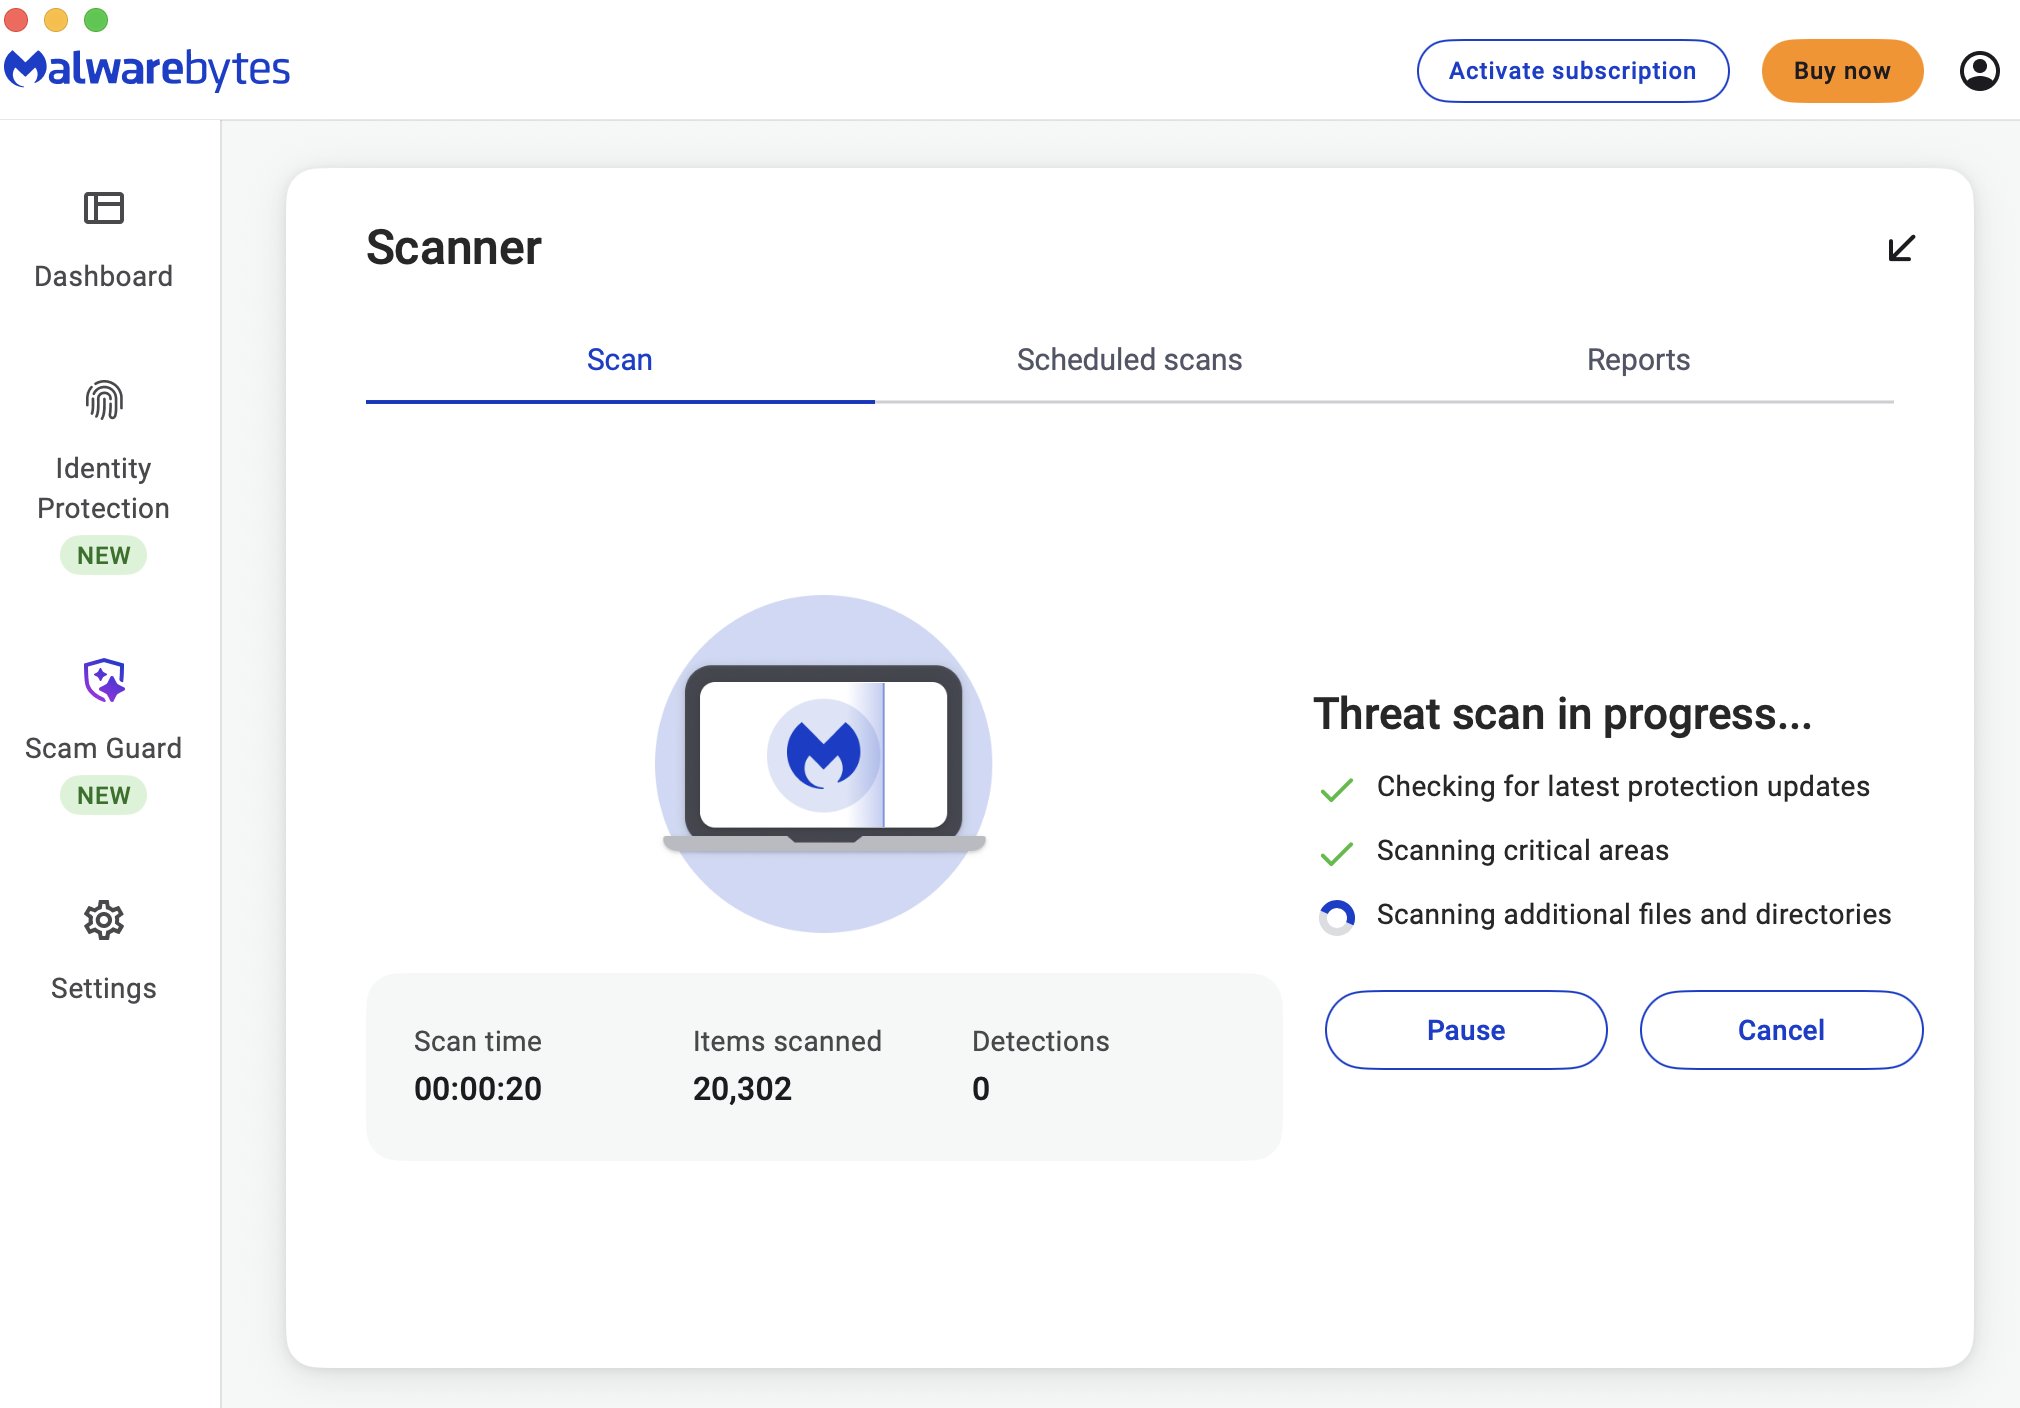Click the yellow minimize window button
The height and width of the screenshot is (1408, 2020).
[56, 19]
